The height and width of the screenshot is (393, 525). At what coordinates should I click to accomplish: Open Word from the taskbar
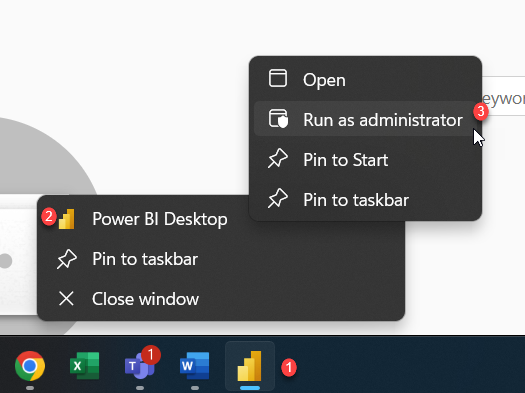click(x=195, y=366)
